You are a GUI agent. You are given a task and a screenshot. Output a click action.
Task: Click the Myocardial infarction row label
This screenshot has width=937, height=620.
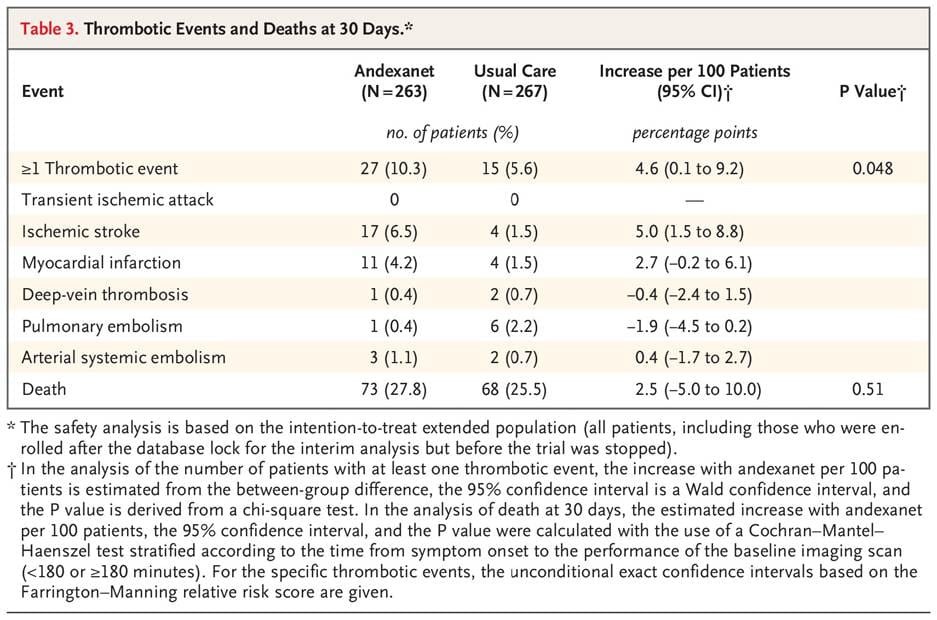click(x=101, y=263)
